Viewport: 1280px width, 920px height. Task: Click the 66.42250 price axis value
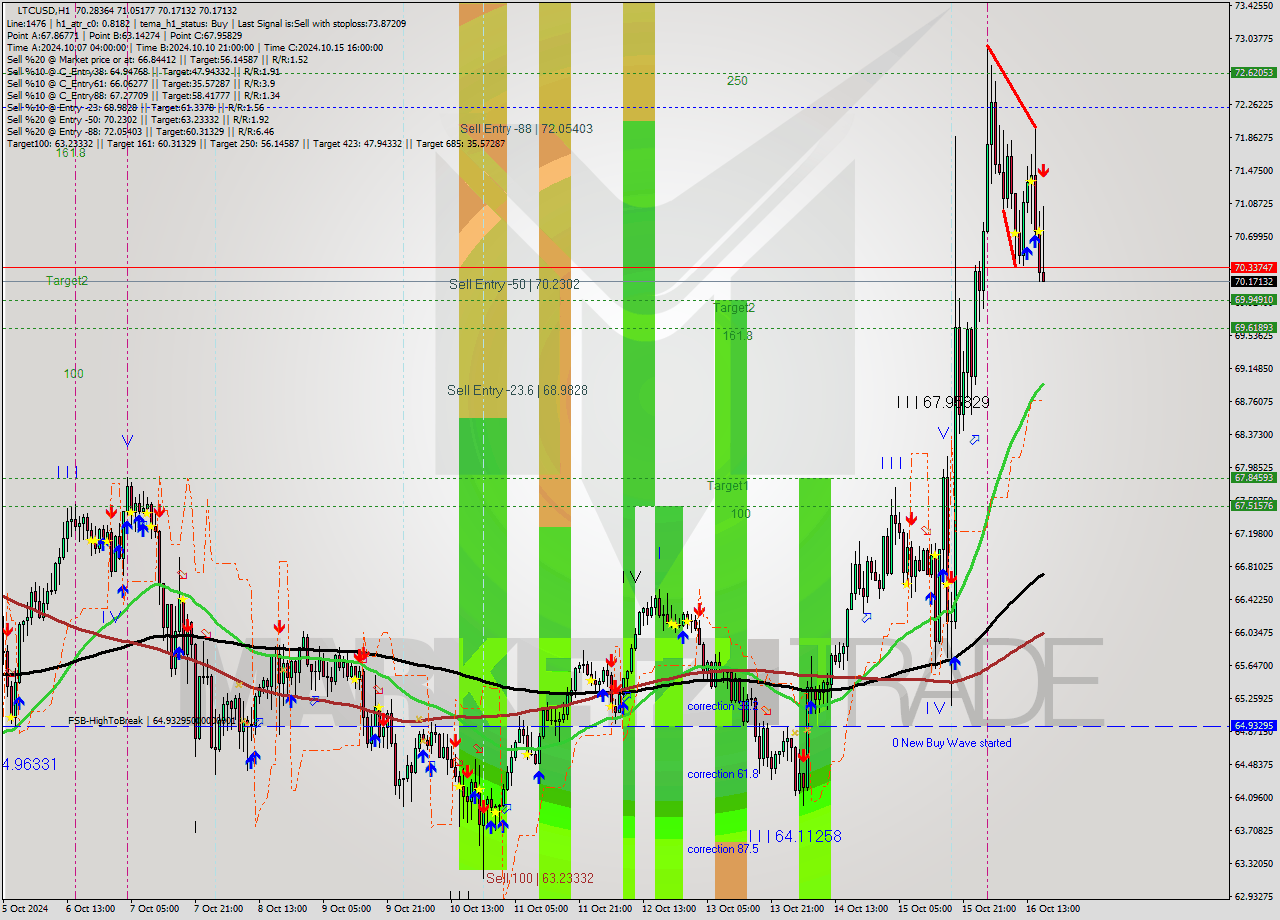click(1254, 600)
